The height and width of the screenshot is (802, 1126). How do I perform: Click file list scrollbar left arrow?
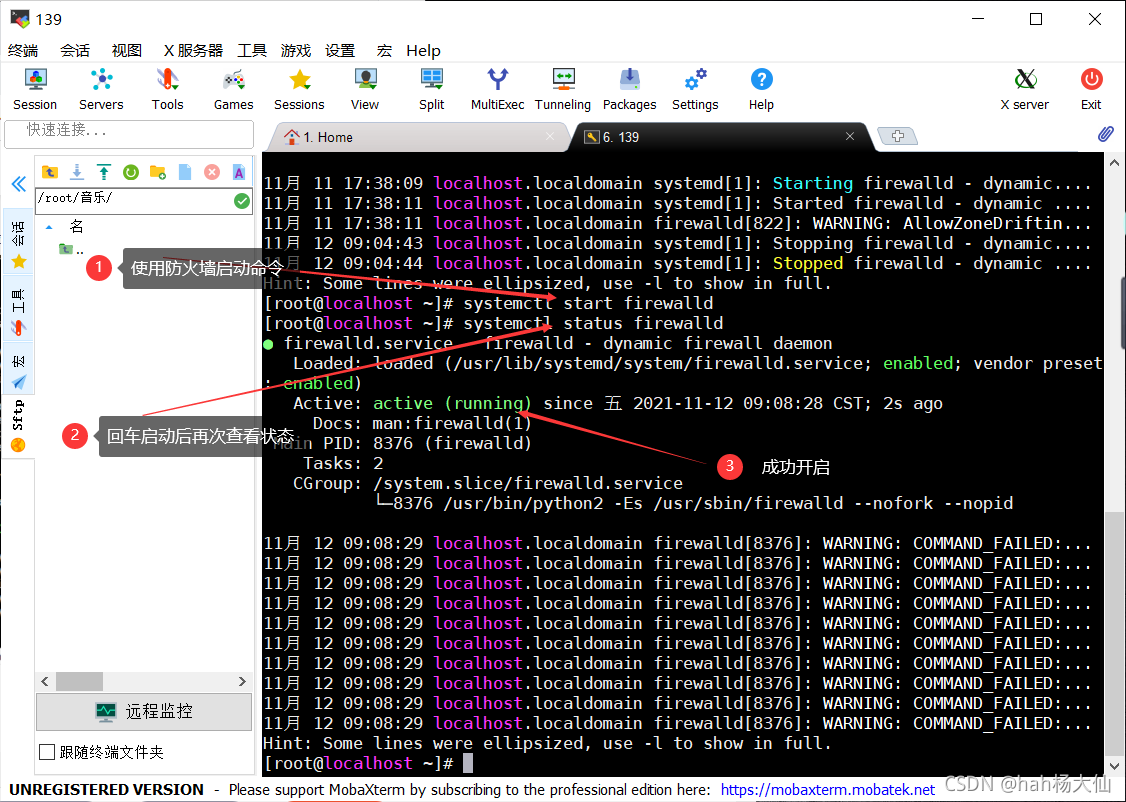coord(45,681)
